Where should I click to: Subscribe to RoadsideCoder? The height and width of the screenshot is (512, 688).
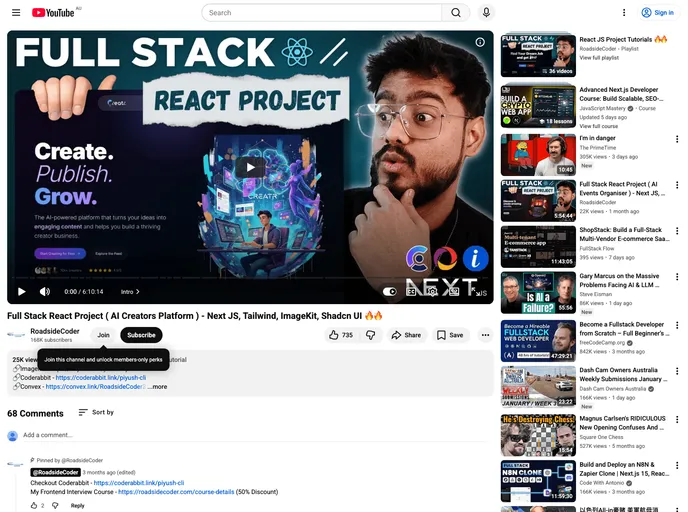(141, 335)
